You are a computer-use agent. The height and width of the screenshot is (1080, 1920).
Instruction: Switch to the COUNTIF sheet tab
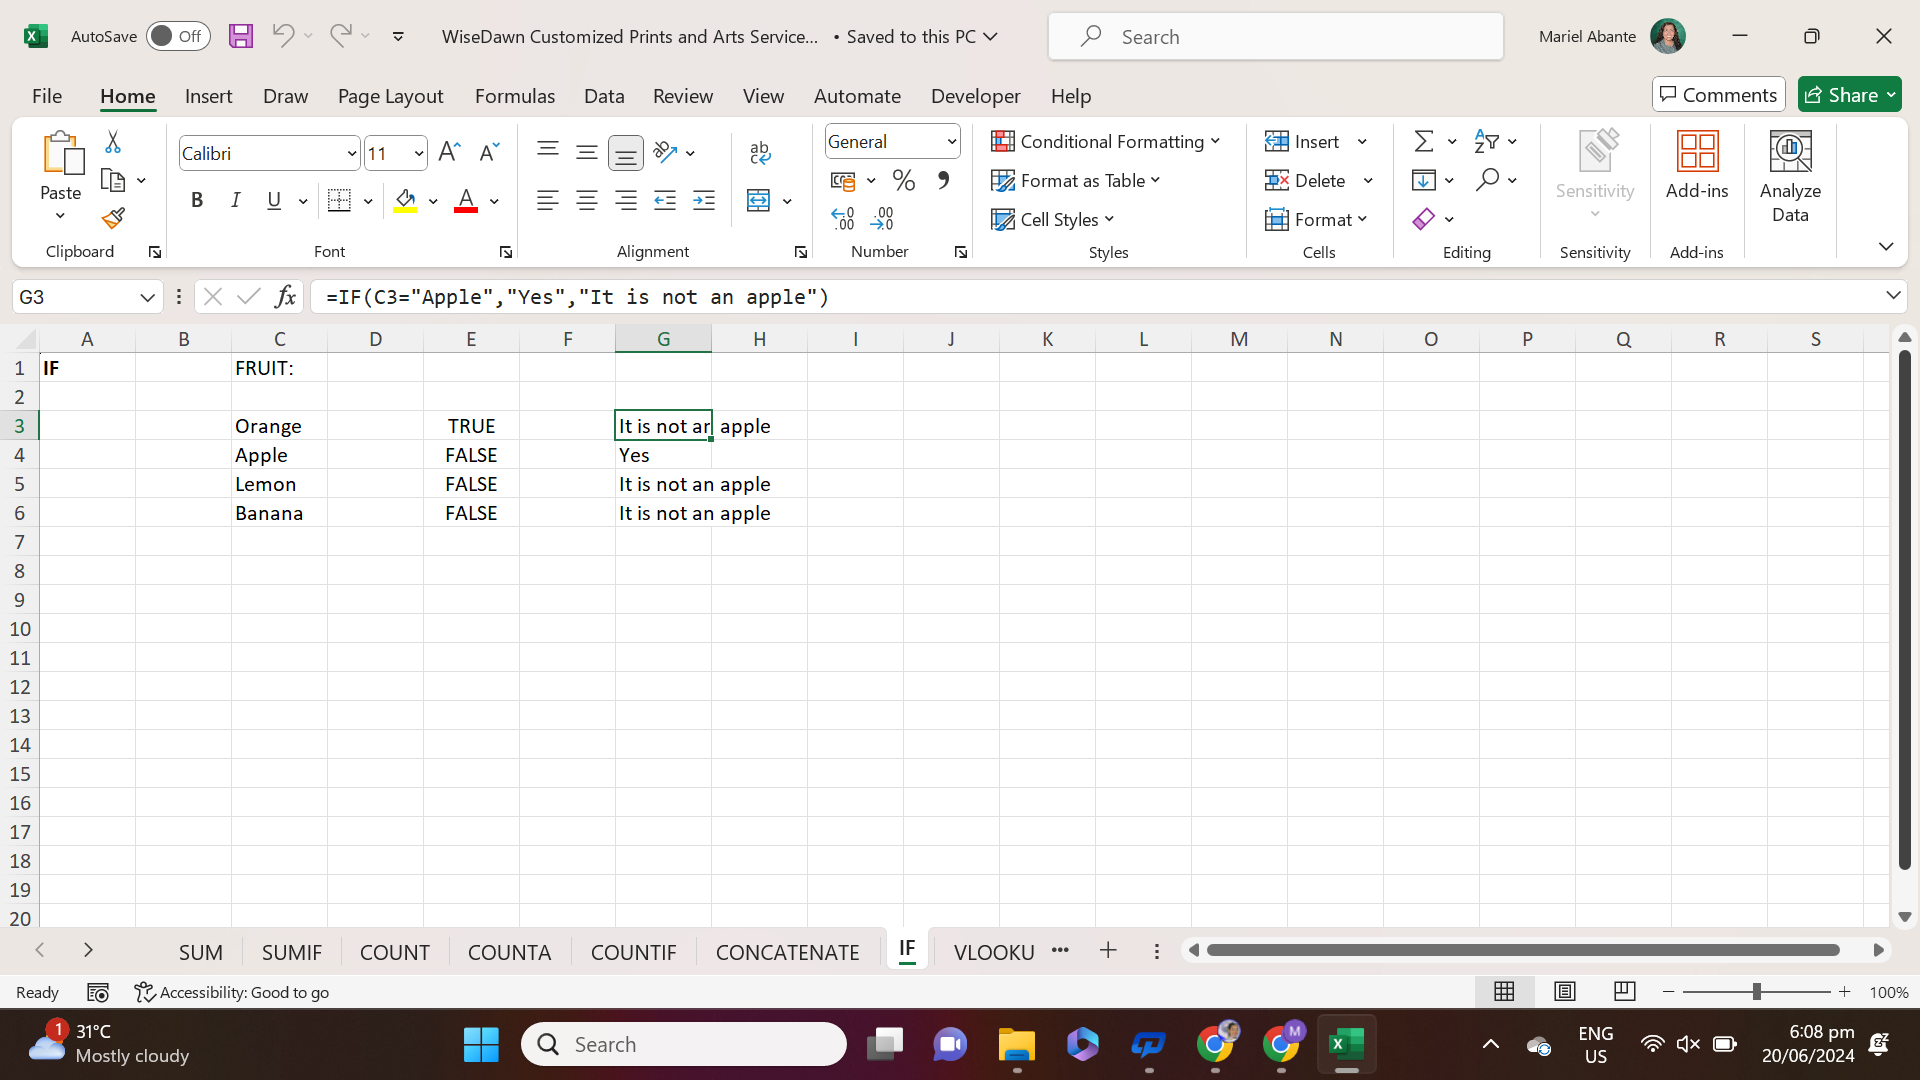633,952
